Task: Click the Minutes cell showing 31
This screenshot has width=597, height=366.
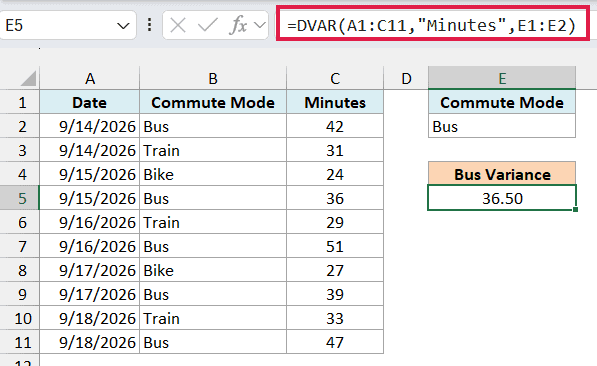Action: [335, 150]
